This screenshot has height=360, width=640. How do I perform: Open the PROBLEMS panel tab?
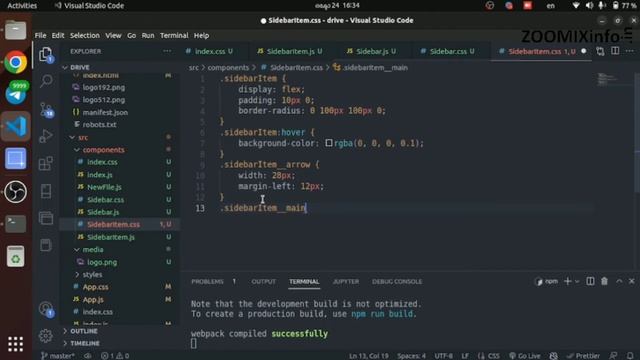pos(207,282)
